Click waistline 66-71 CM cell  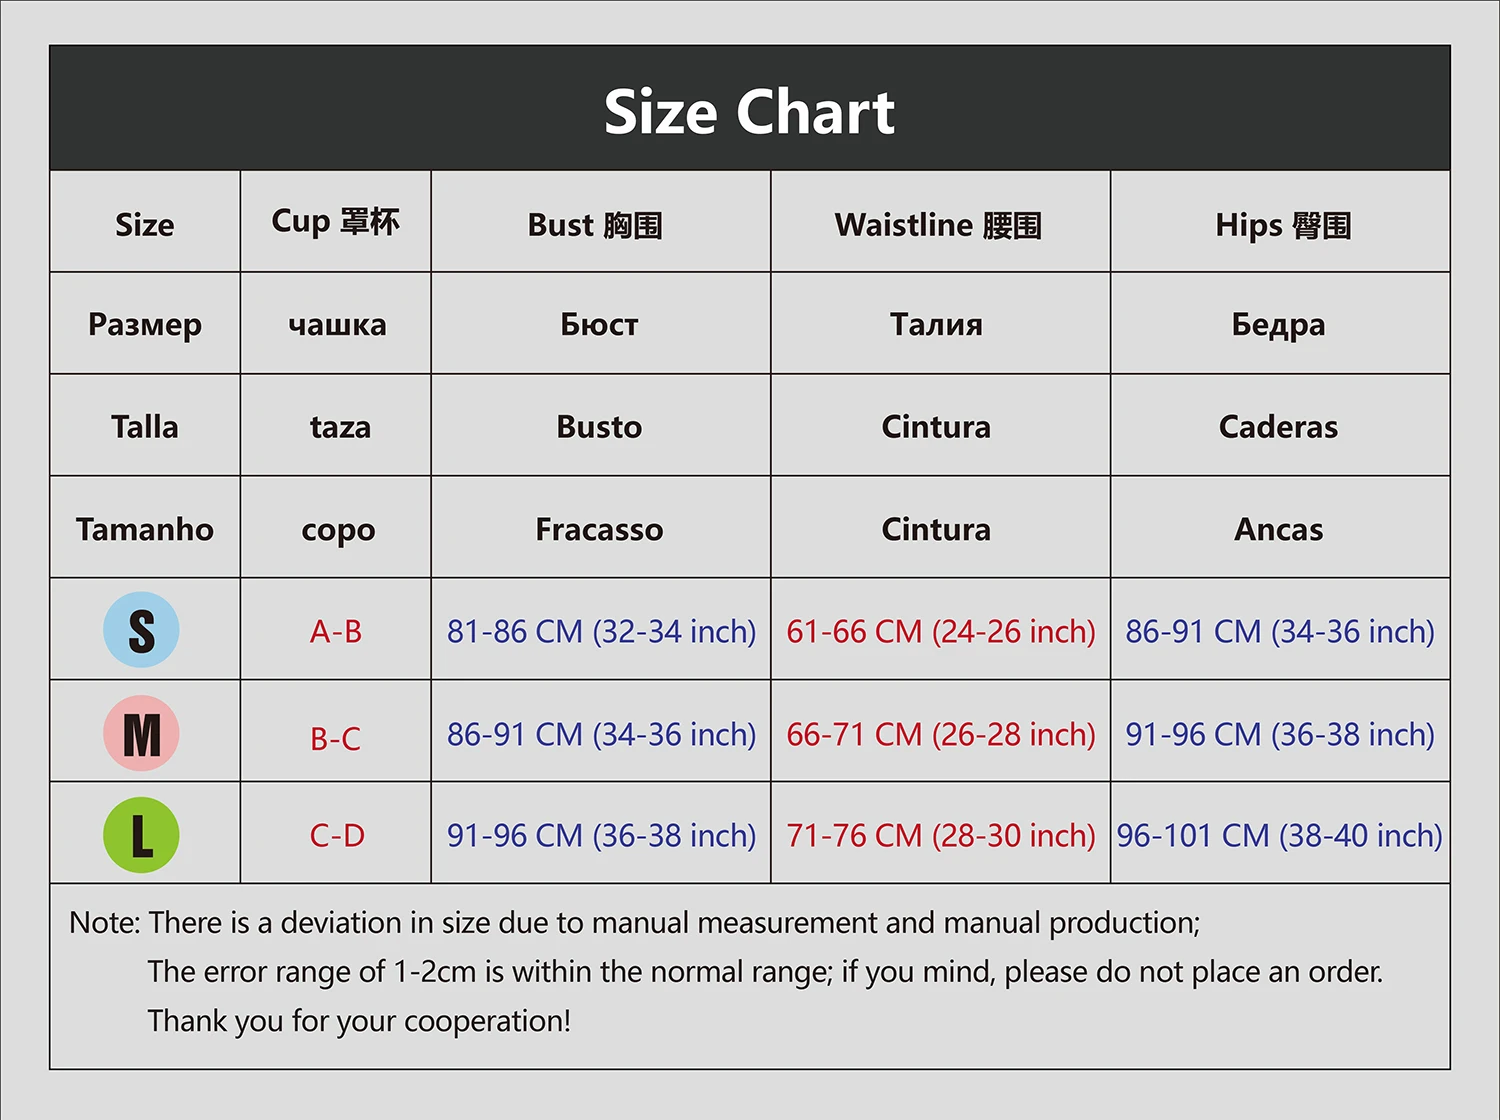[941, 732]
